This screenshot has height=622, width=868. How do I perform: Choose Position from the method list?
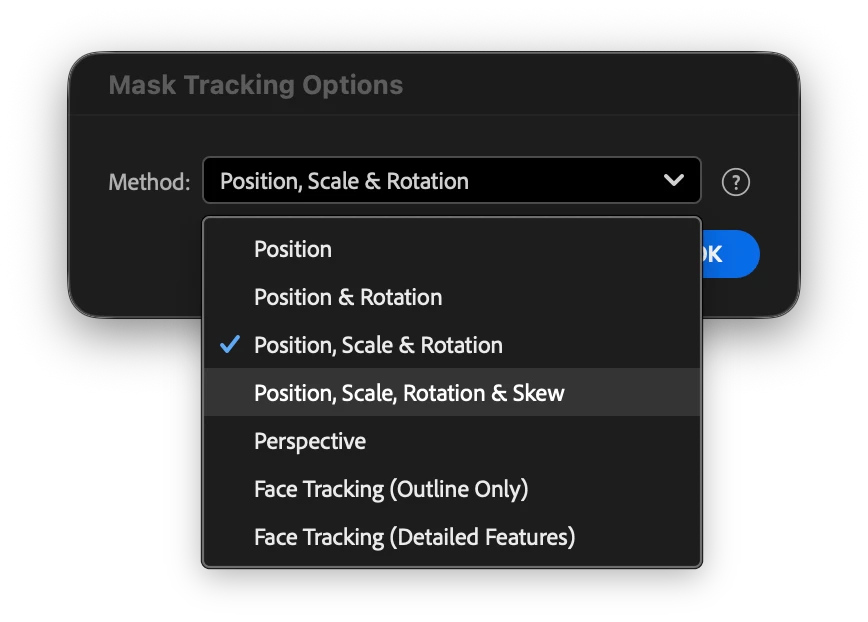[293, 249]
